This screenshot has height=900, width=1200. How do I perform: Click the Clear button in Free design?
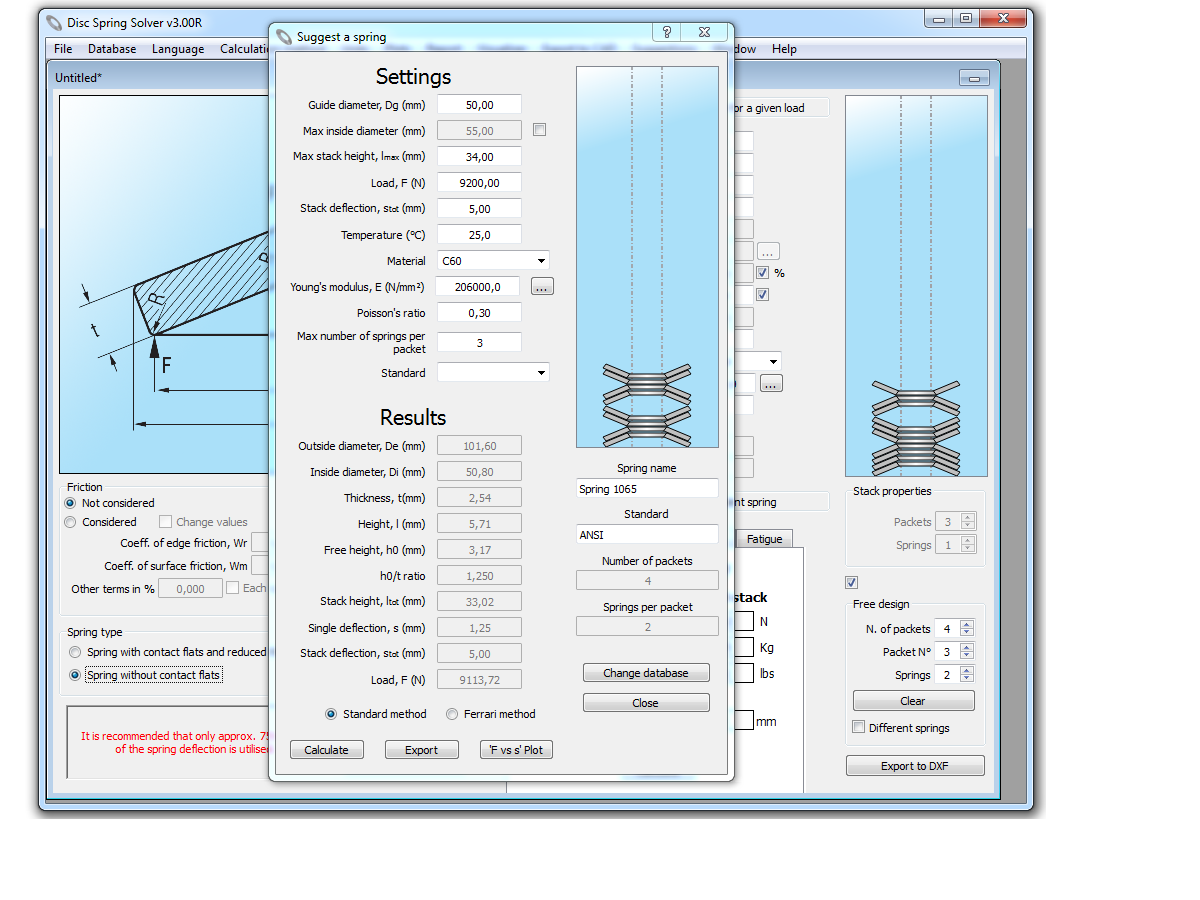click(913, 701)
